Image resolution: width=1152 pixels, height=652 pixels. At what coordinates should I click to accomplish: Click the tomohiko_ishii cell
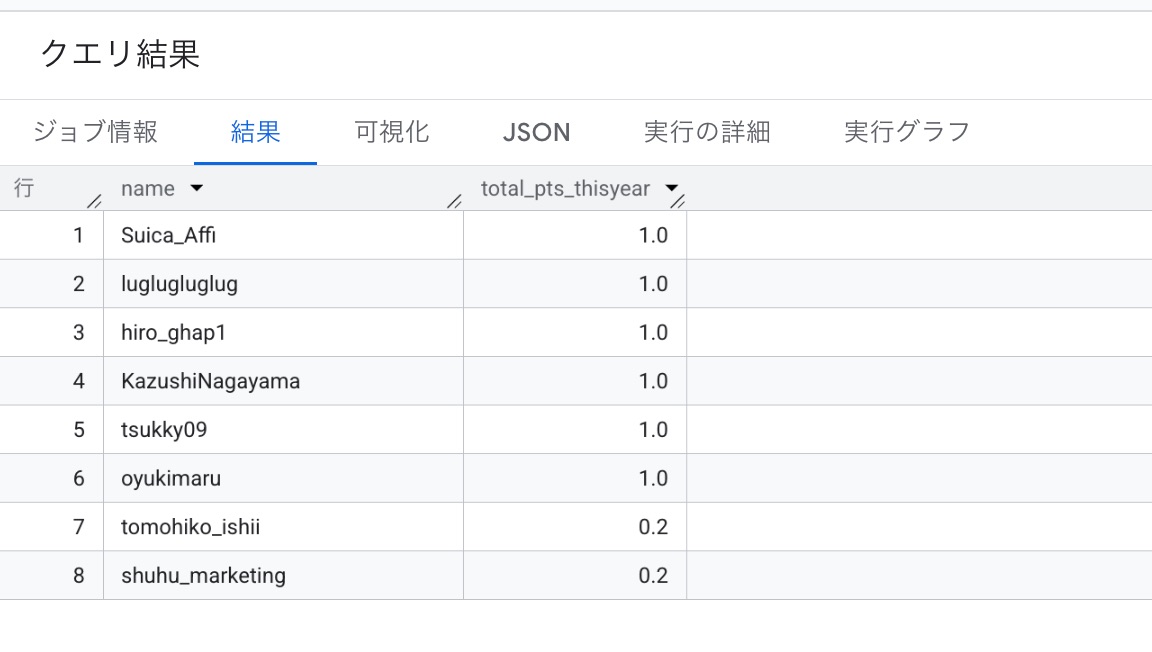tap(190, 527)
